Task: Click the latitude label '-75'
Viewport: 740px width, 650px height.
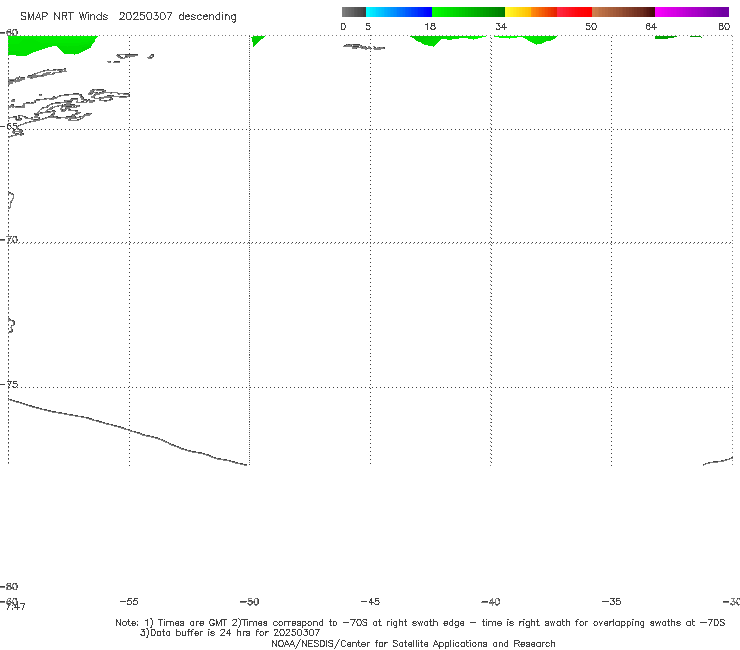Action: [9, 384]
